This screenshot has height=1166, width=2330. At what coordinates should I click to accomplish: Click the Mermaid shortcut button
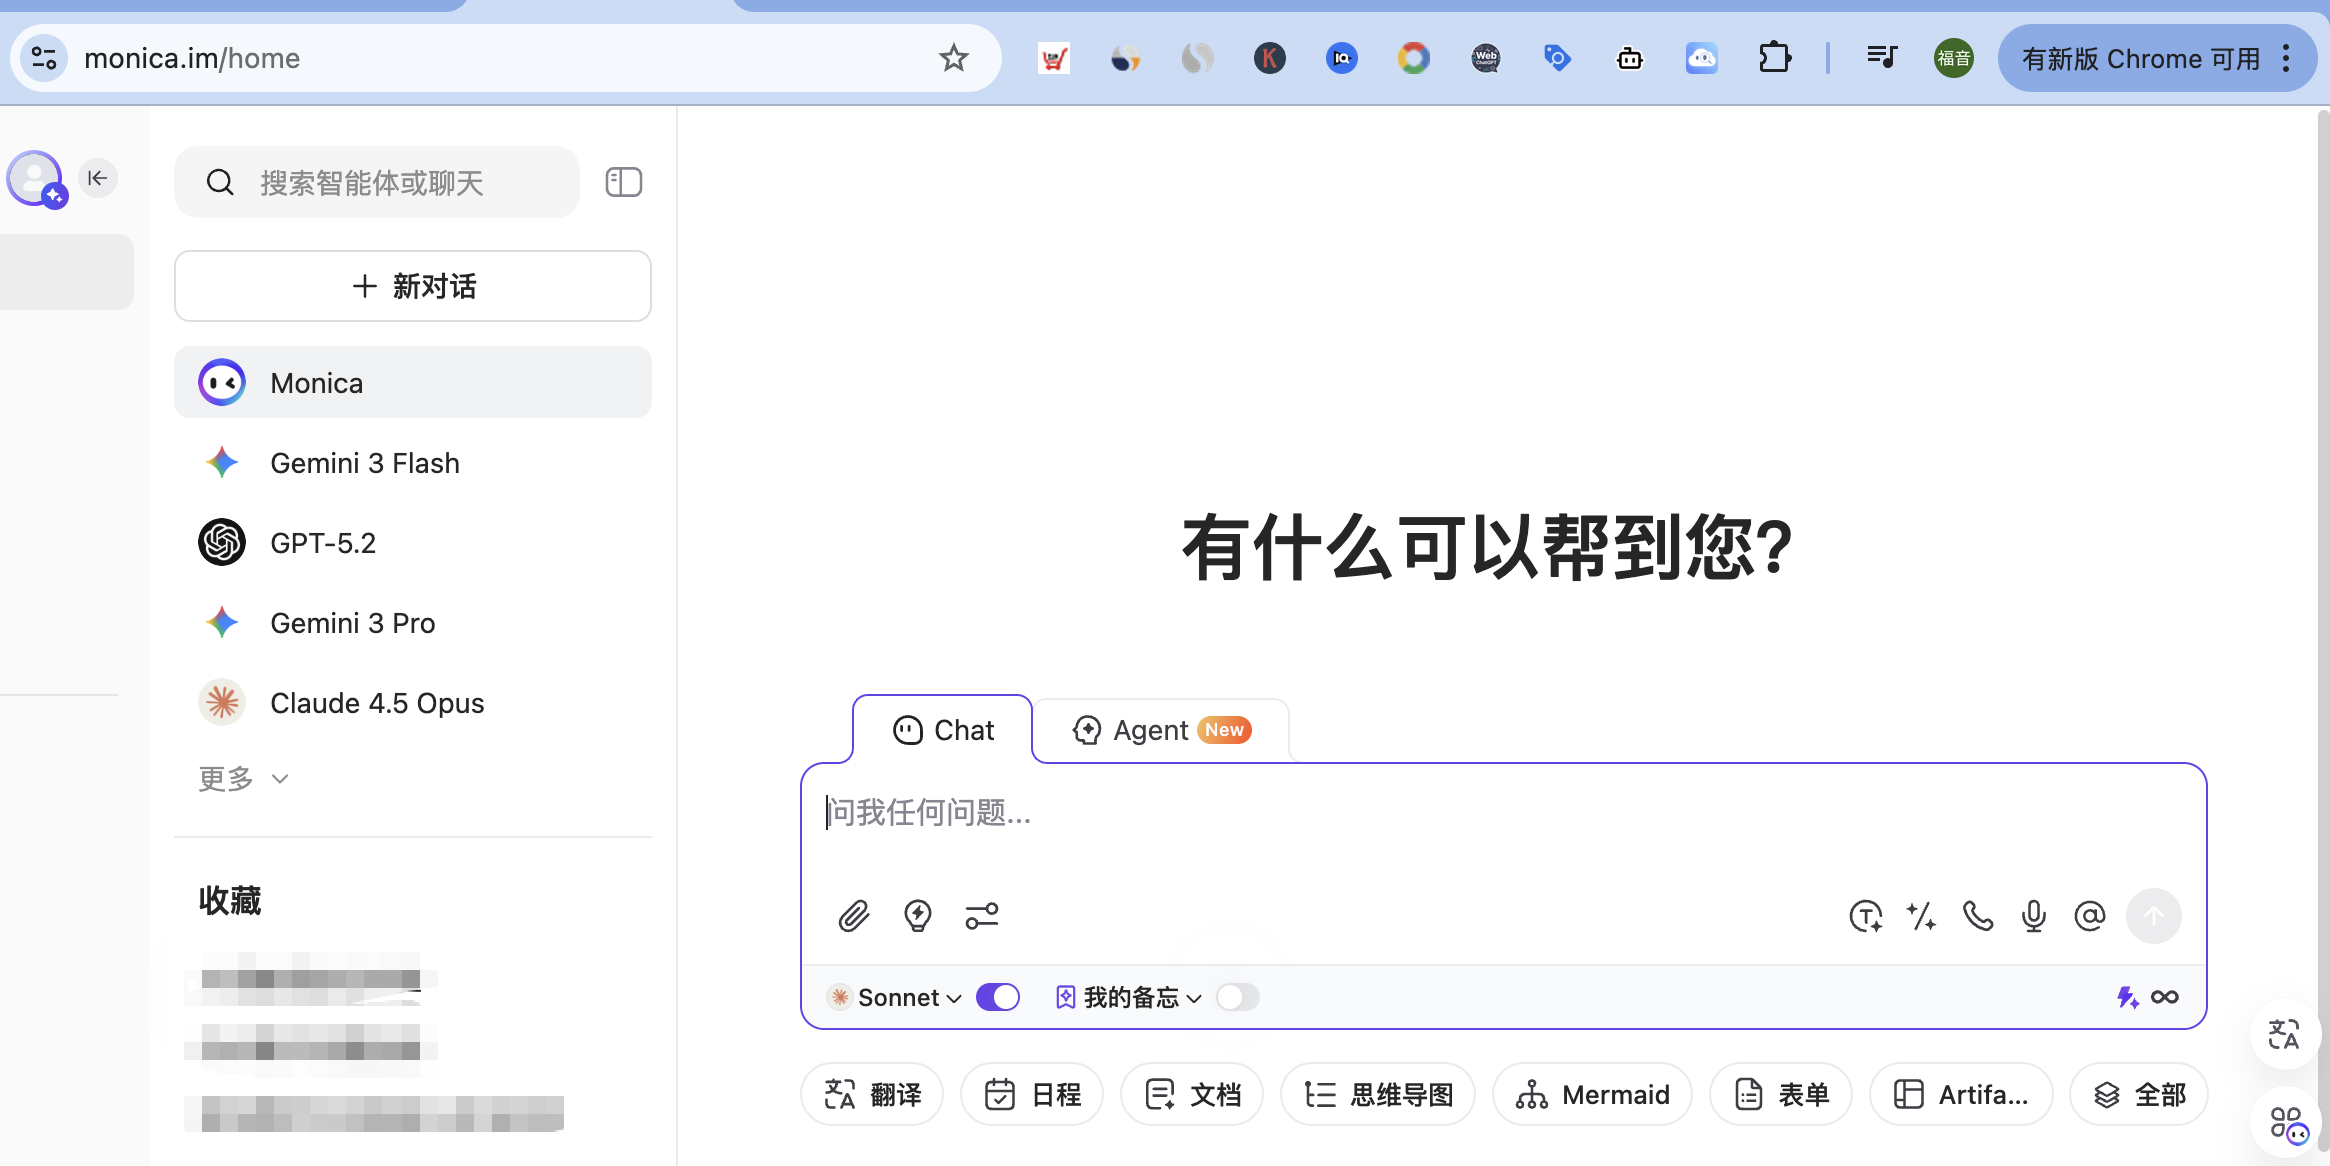pyautogui.click(x=1592, y=1095)
